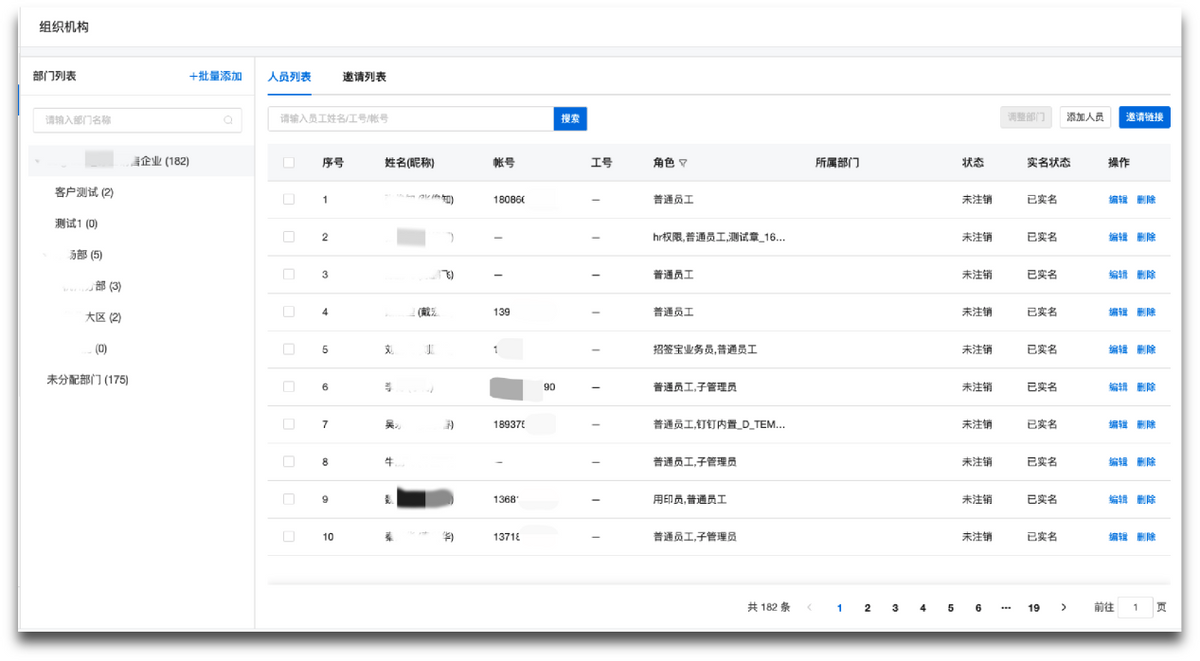Screen dimensions: 1200x661
Task: Check the checkbox for row 1
Action: pyautogui.click(x=289, y=200)
